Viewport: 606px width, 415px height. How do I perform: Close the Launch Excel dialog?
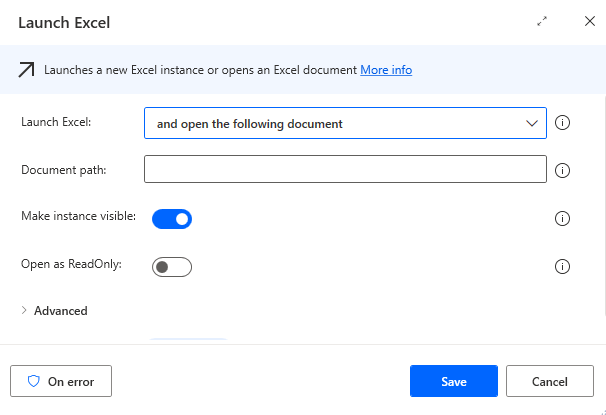pyautogui.click(x=589, y=21)
